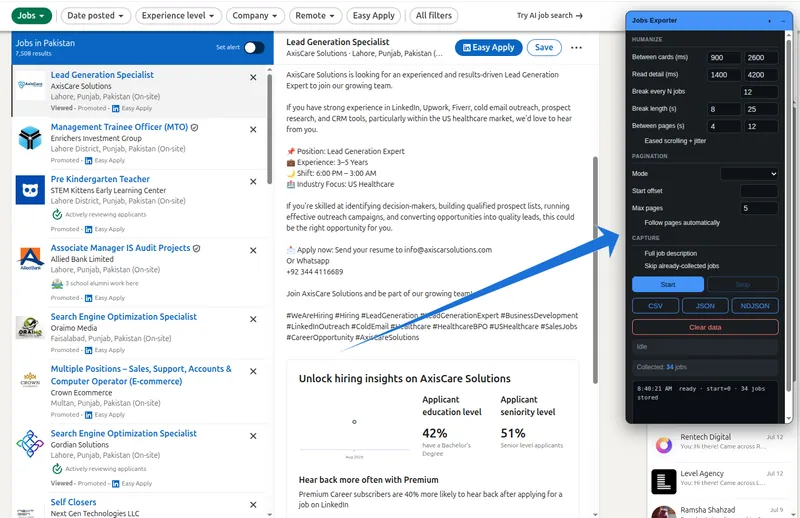
Task: Dismiss the Lead Generation Specialist job card
Action: pyautogui.click(x=253, y=78)
